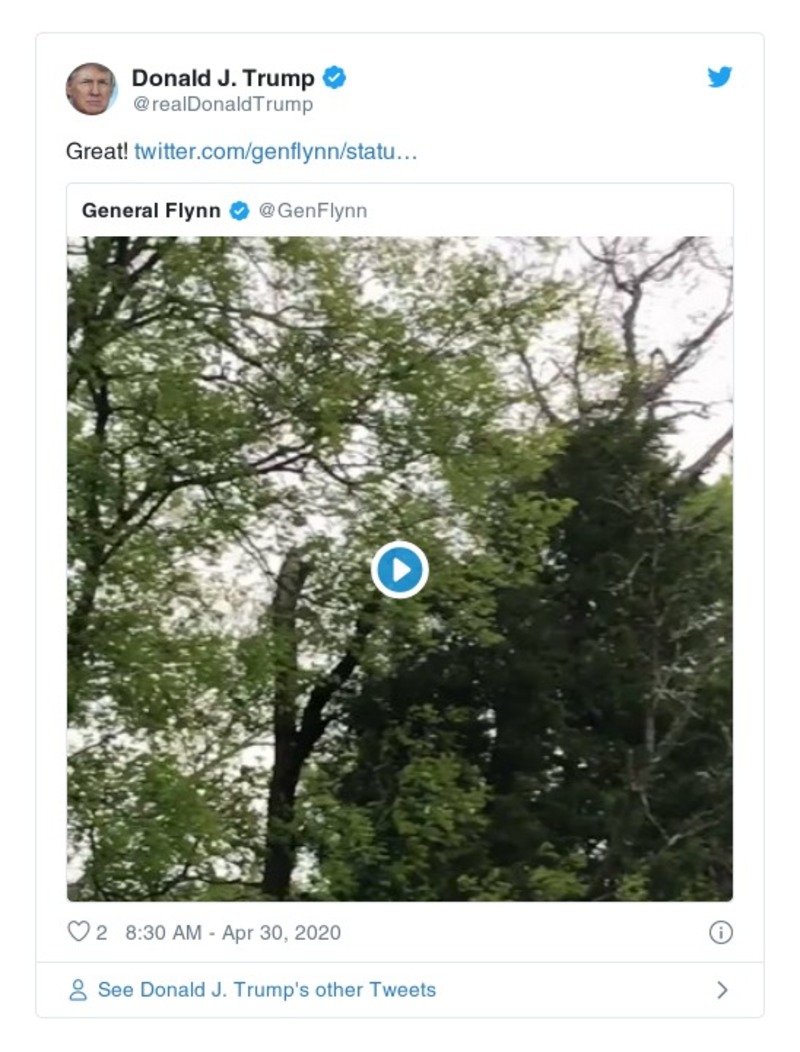See Donald J. Trump's other Tweets
Image resolution: width=800 pixels, height=1052 pixels.
click(x=266, y=990)
